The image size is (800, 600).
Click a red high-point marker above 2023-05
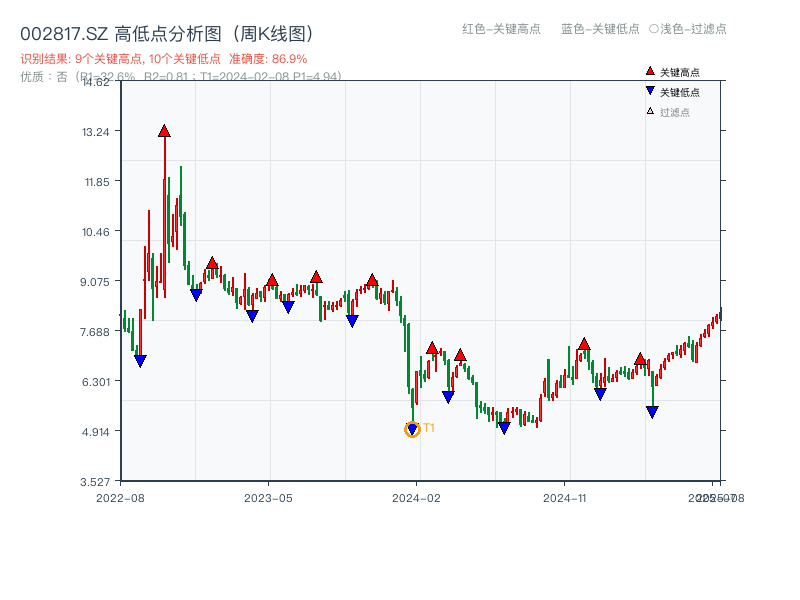[x=270, y=278]
